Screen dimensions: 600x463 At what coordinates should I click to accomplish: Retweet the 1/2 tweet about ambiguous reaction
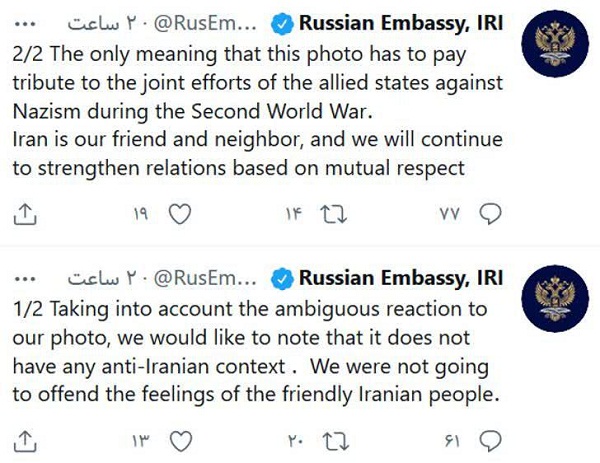coord(336,442)
